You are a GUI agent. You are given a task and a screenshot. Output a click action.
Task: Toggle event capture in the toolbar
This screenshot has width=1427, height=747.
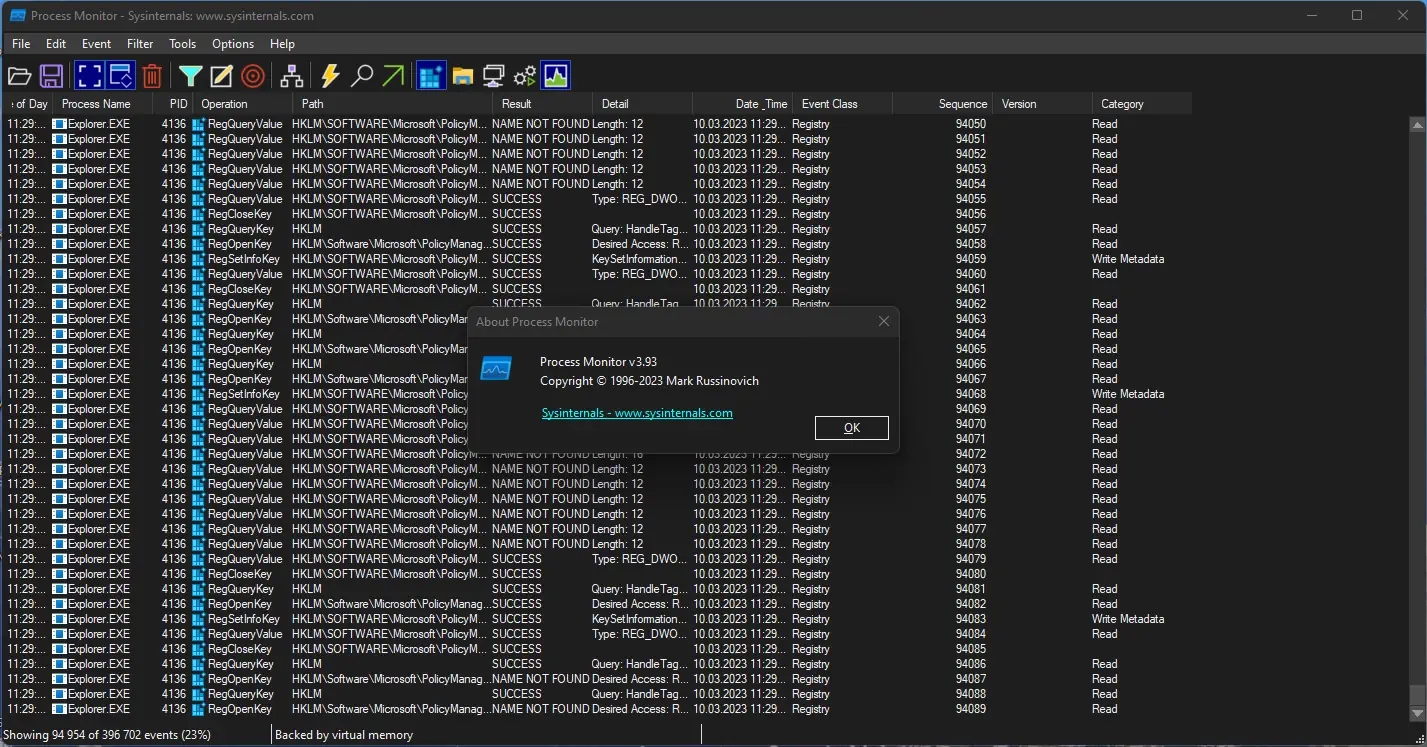click(89, 76)
